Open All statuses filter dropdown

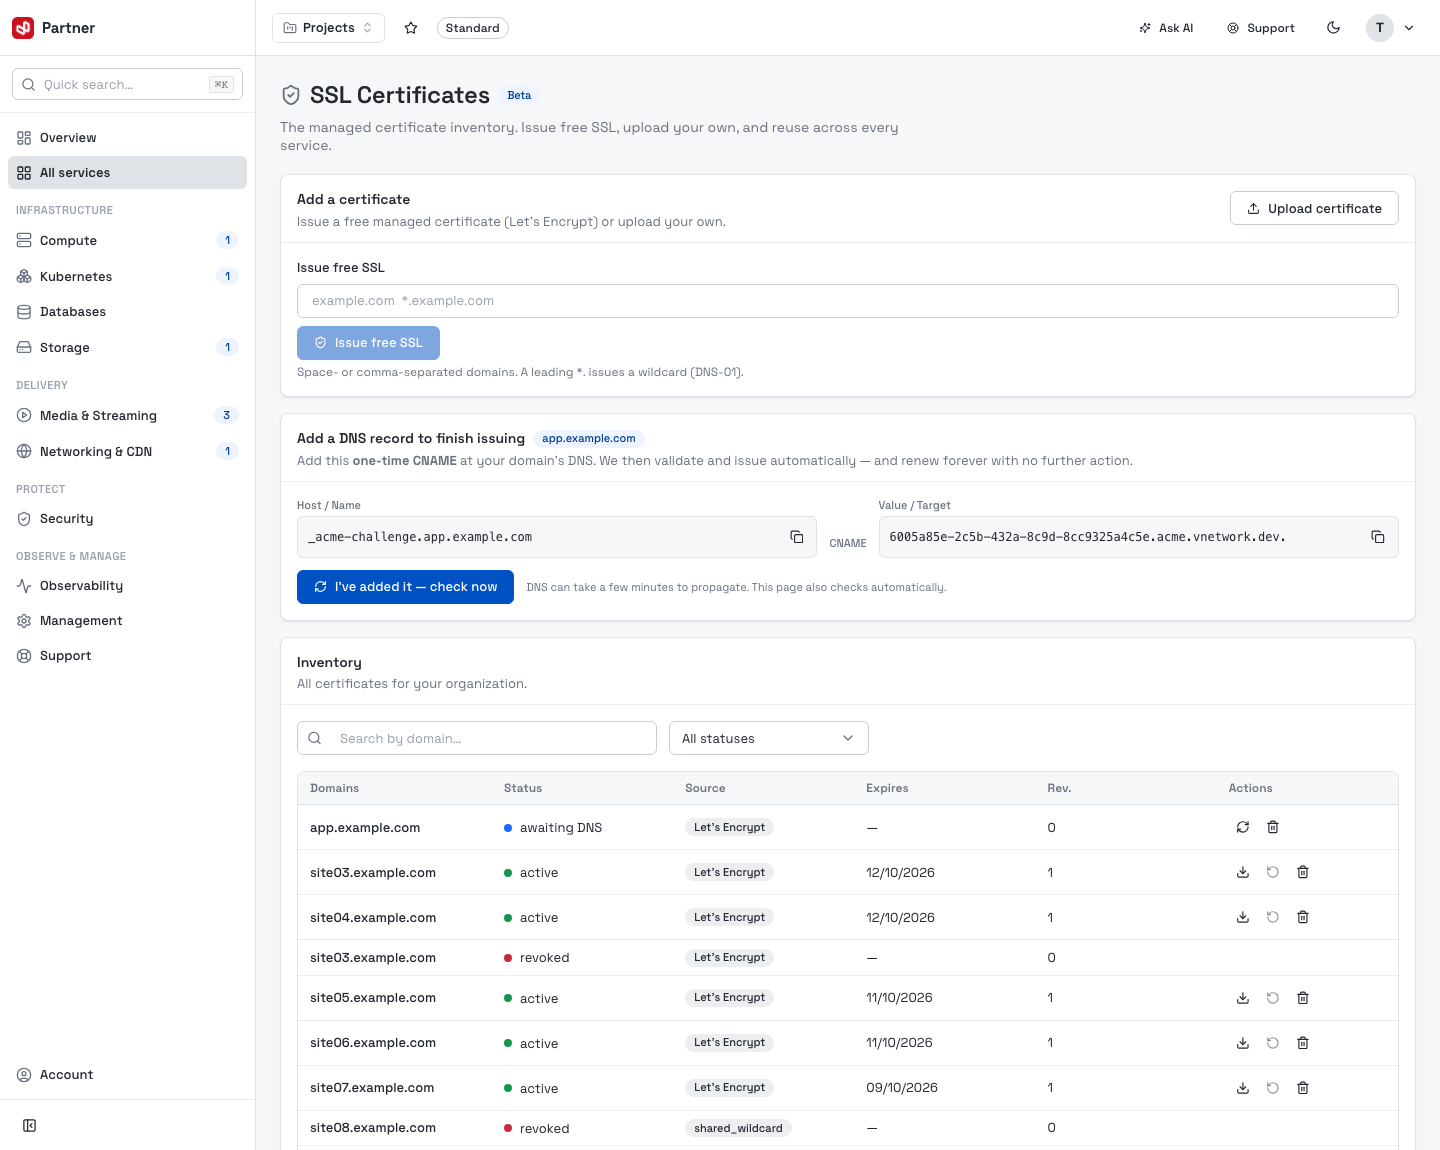click(768, 738)
